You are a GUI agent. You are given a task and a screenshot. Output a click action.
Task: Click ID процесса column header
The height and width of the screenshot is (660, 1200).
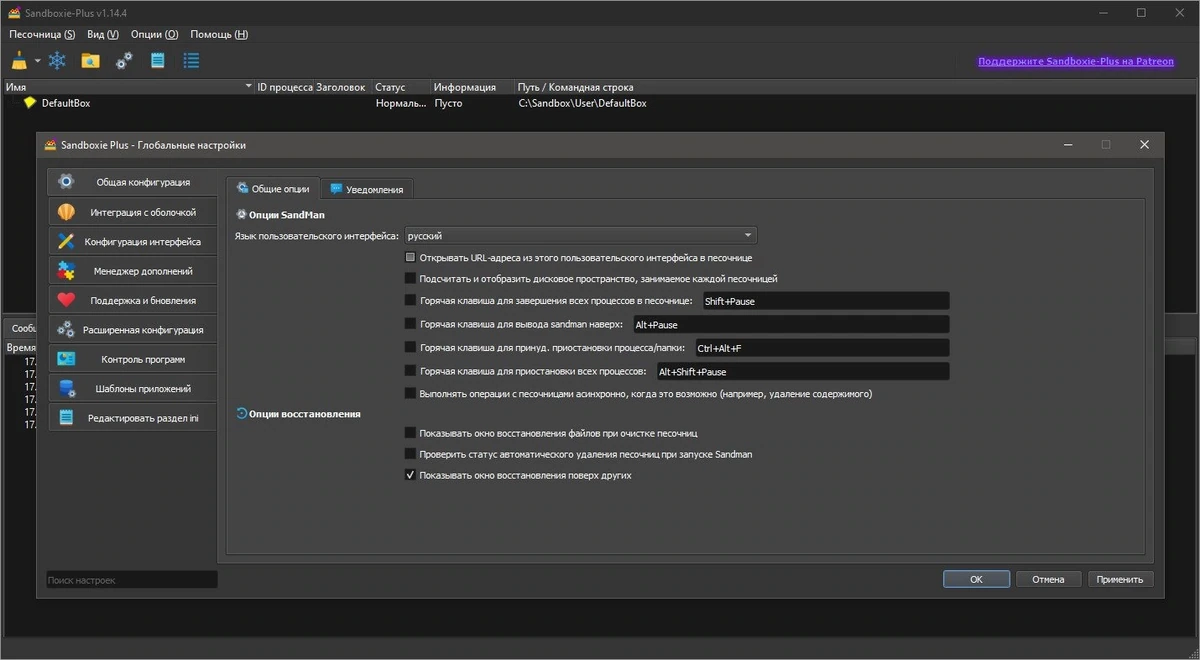(x=285, y=87)
